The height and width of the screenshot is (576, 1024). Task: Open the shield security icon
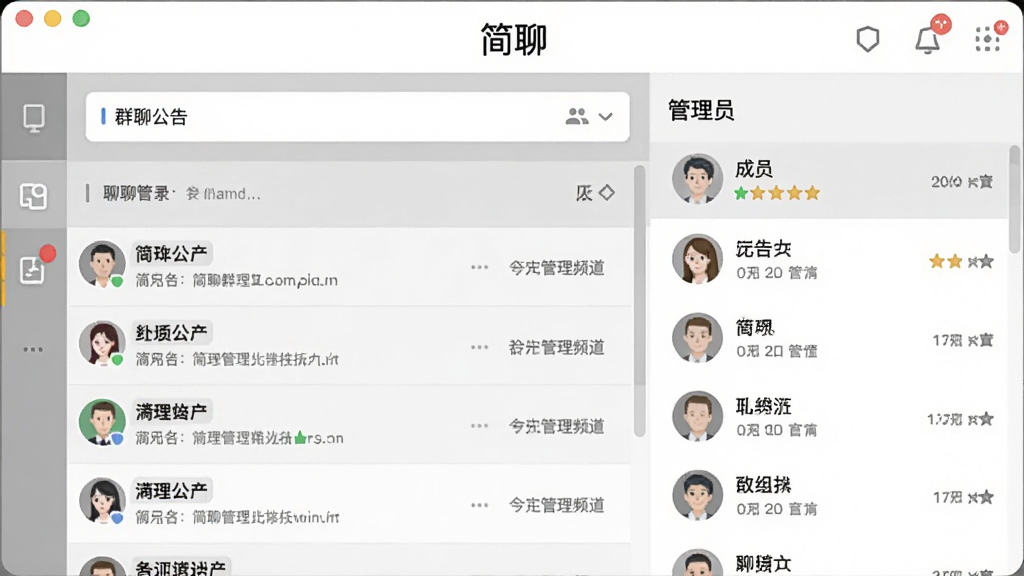[x=867, y=39]
